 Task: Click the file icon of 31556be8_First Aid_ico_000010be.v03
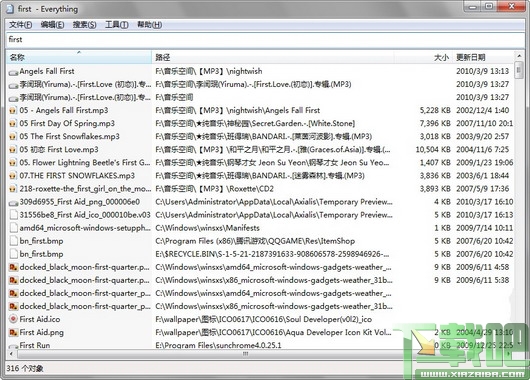click(x=14, y=215)
